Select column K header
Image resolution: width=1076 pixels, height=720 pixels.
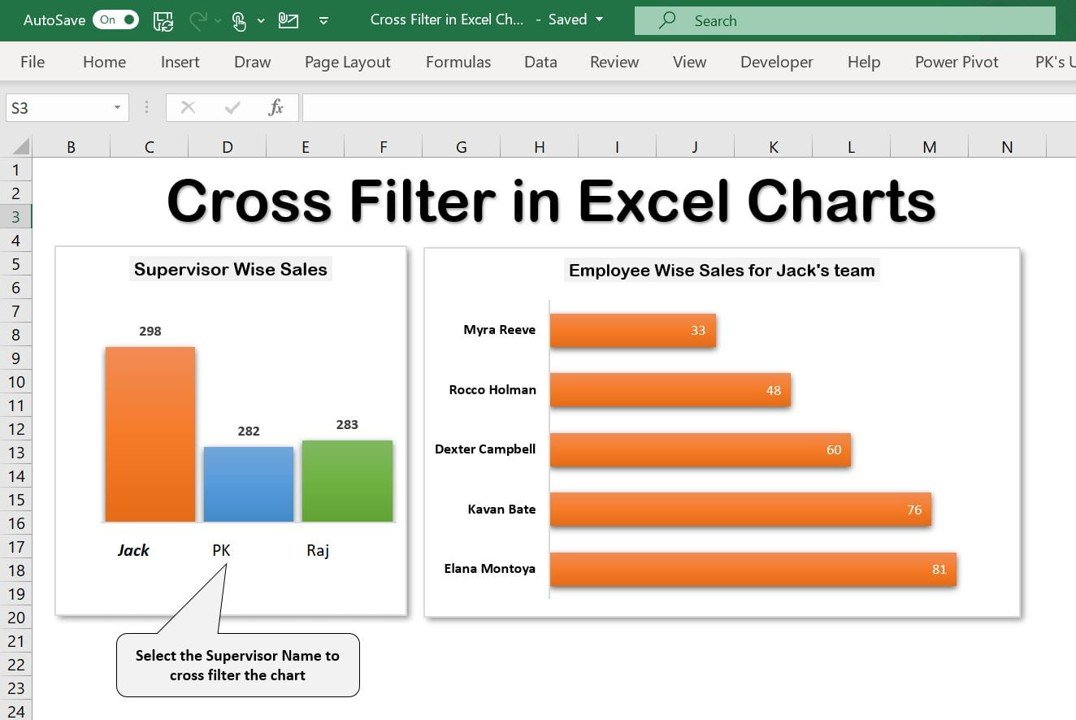tap(773, 147)
